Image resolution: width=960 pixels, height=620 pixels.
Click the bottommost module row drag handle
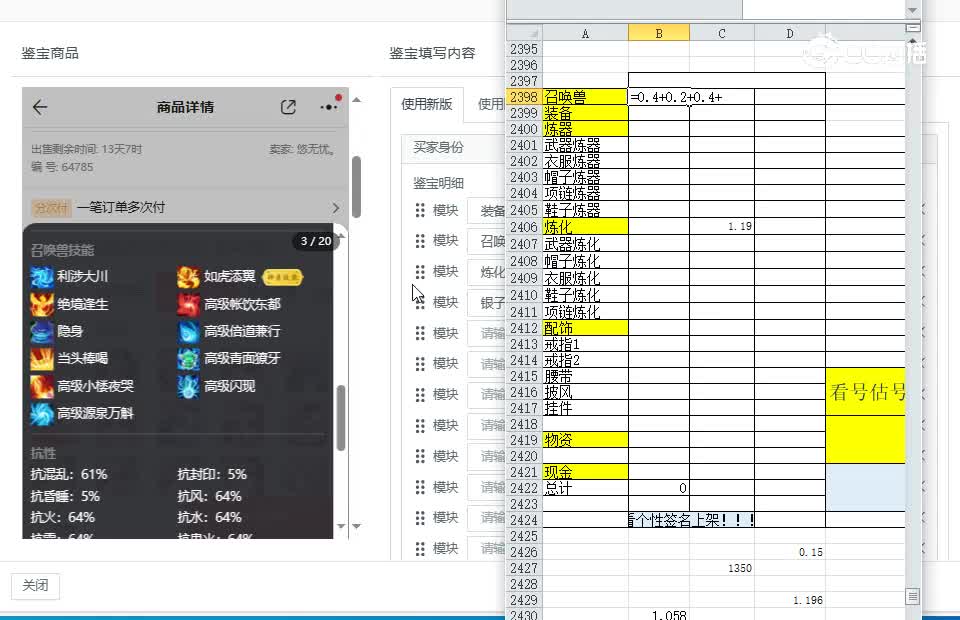tap(420, 548)
